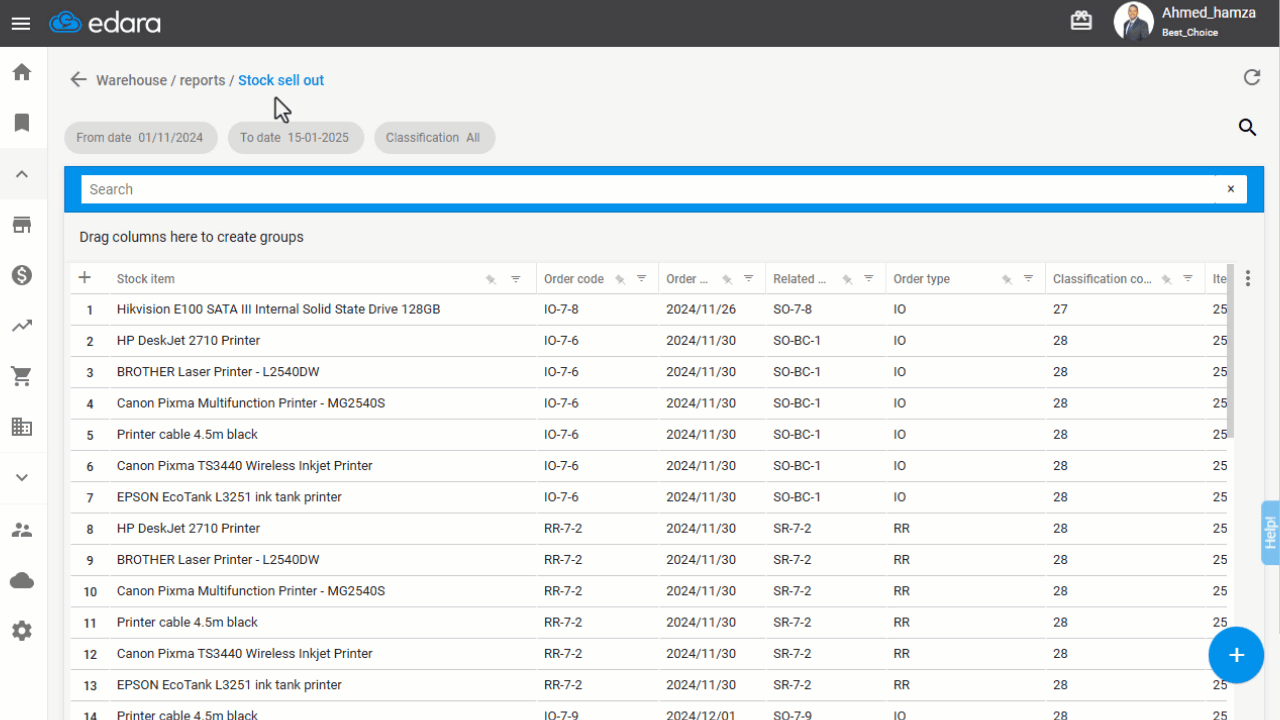Pin the Related column
1280x720 pixels.
[847, 279]
